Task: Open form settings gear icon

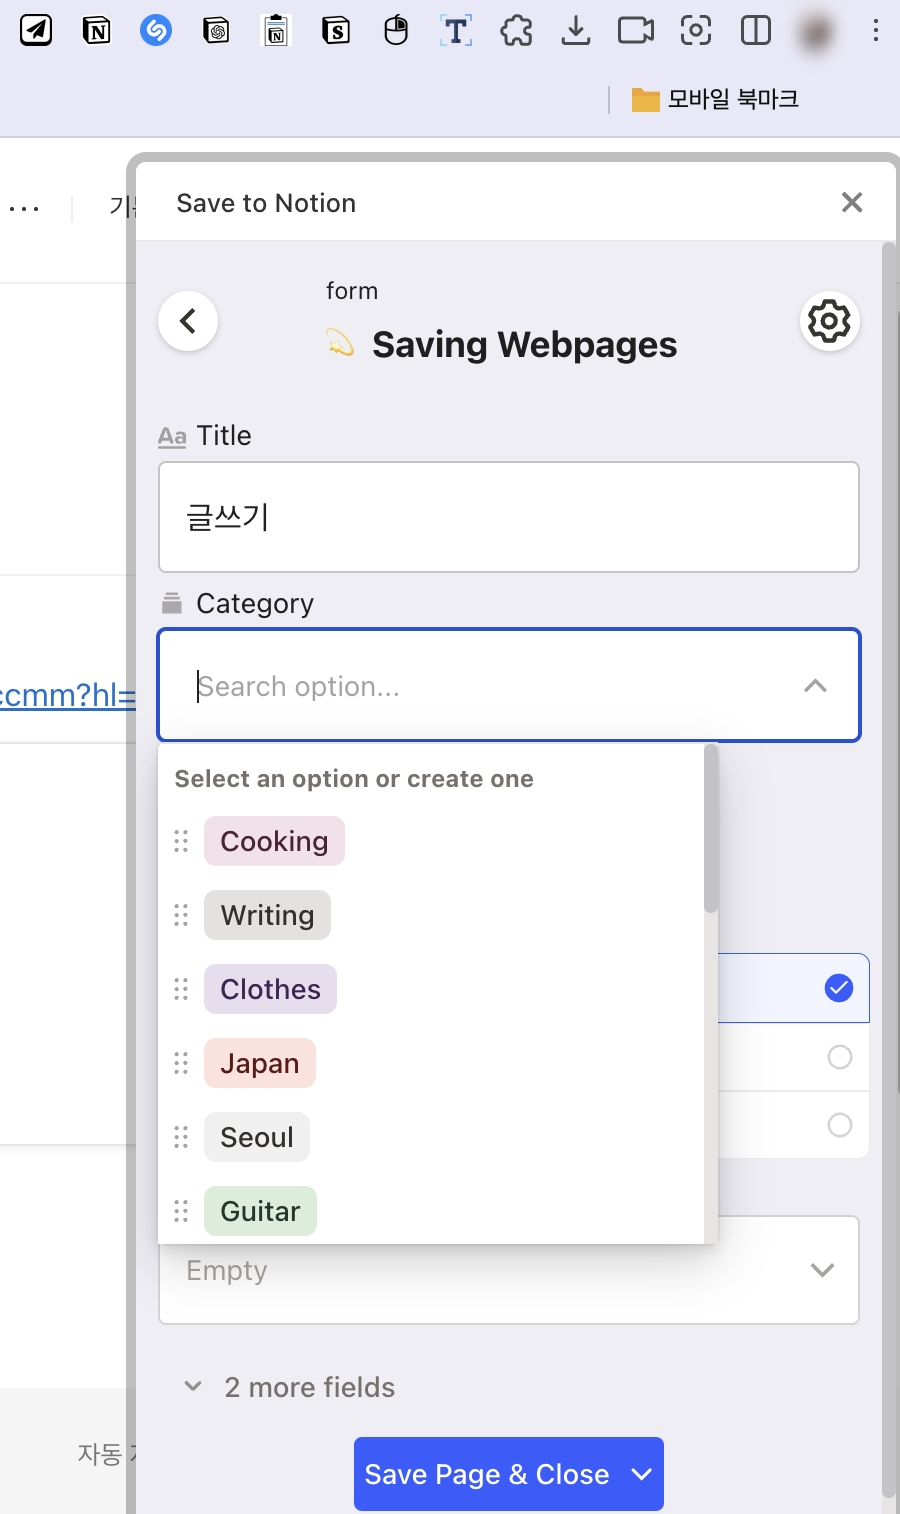Action: click(x=829, y=321)
